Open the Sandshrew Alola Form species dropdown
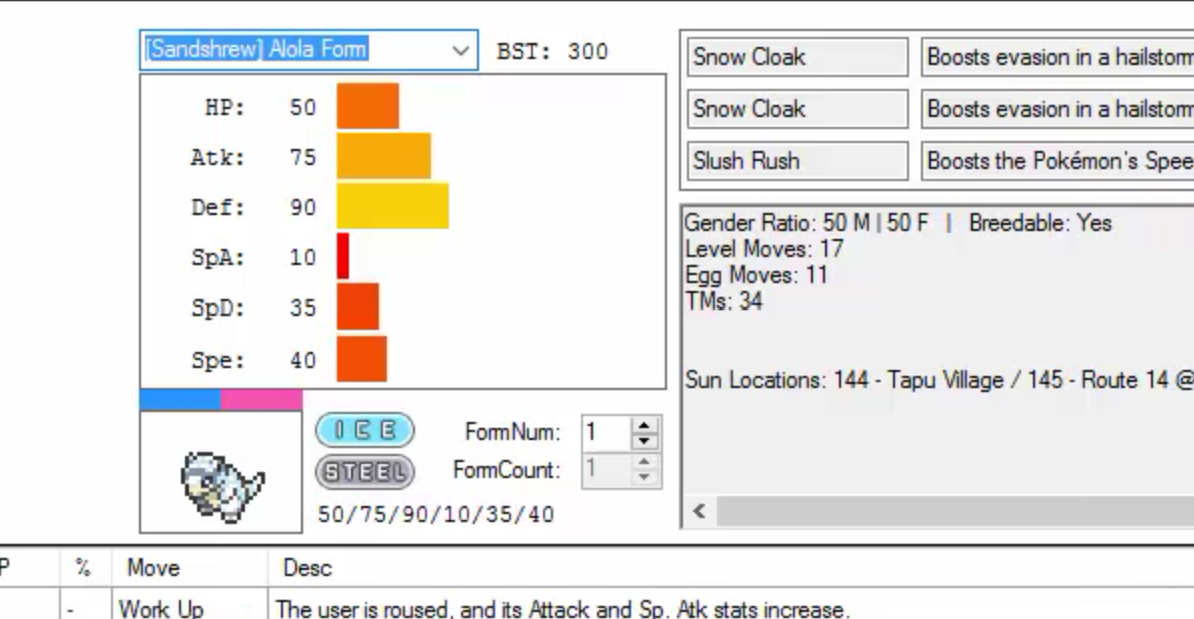 460,50
